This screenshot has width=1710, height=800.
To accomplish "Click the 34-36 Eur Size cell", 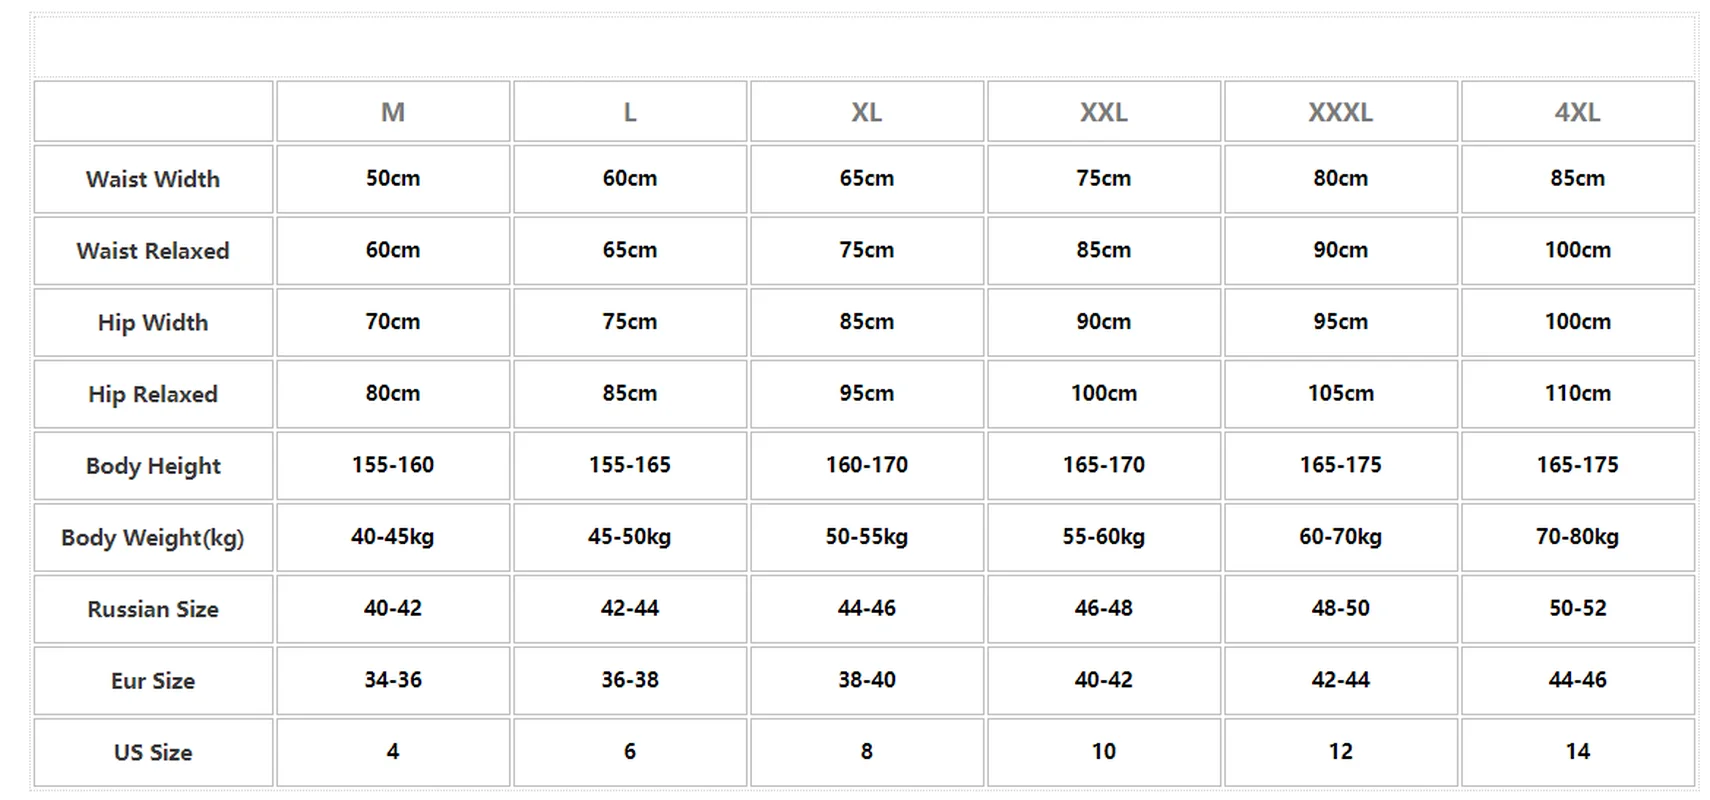I will (393, 680).
